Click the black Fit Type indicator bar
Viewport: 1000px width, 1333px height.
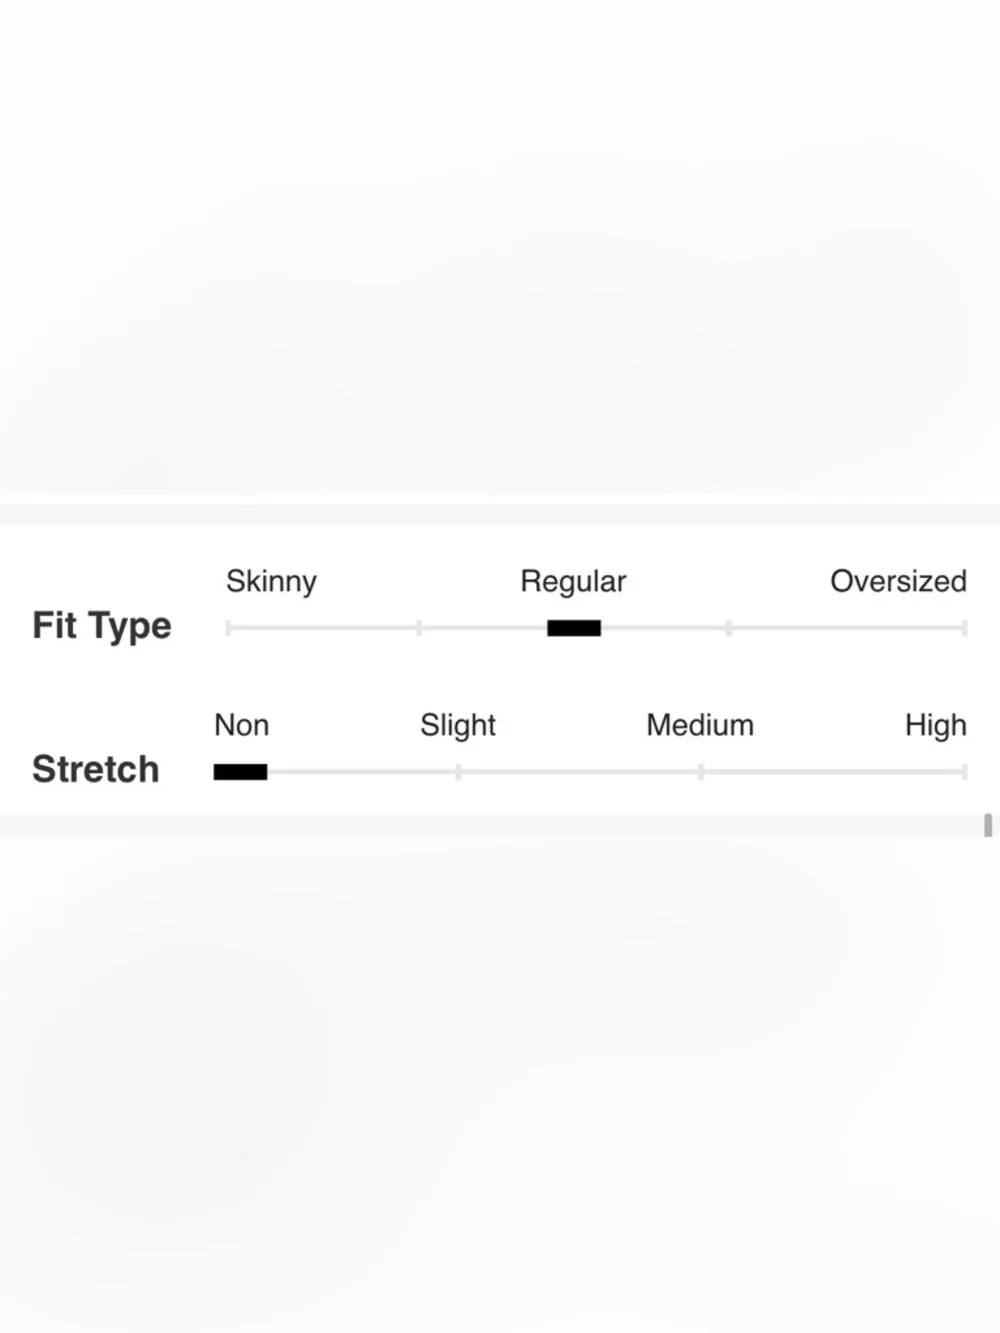click(574, 628)
